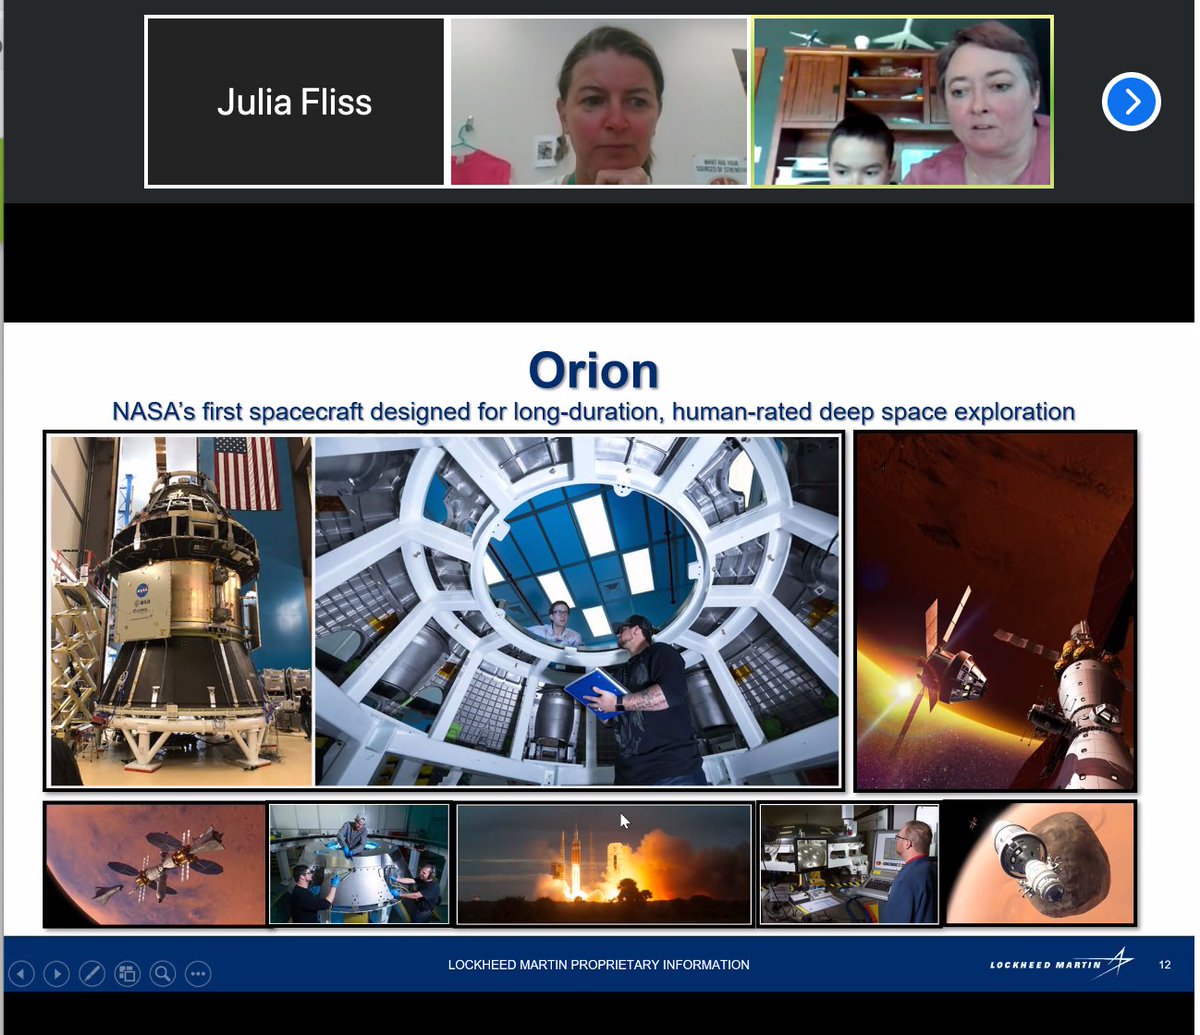Open more slideshow options ellipsis

(x=198, y=972)
